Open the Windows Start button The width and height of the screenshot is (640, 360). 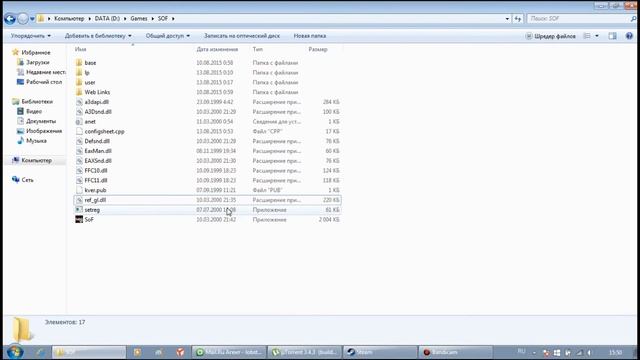pos(15,352)
